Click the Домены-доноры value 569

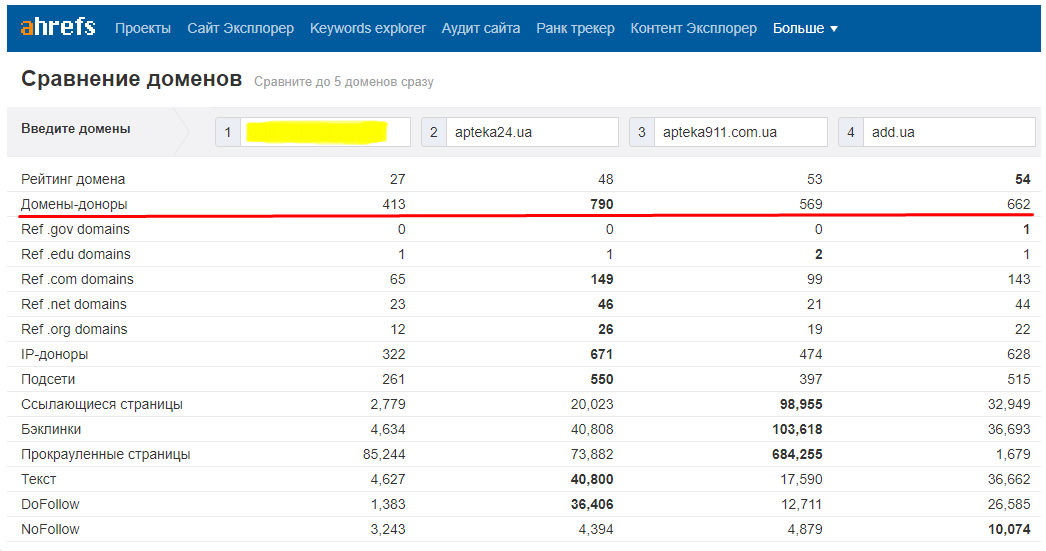coord(811,204)
